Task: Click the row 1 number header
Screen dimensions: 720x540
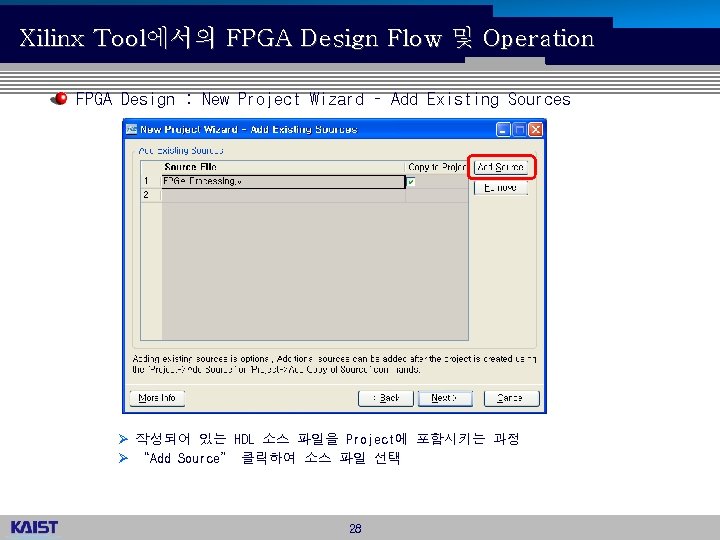Action: coord(151,181)
